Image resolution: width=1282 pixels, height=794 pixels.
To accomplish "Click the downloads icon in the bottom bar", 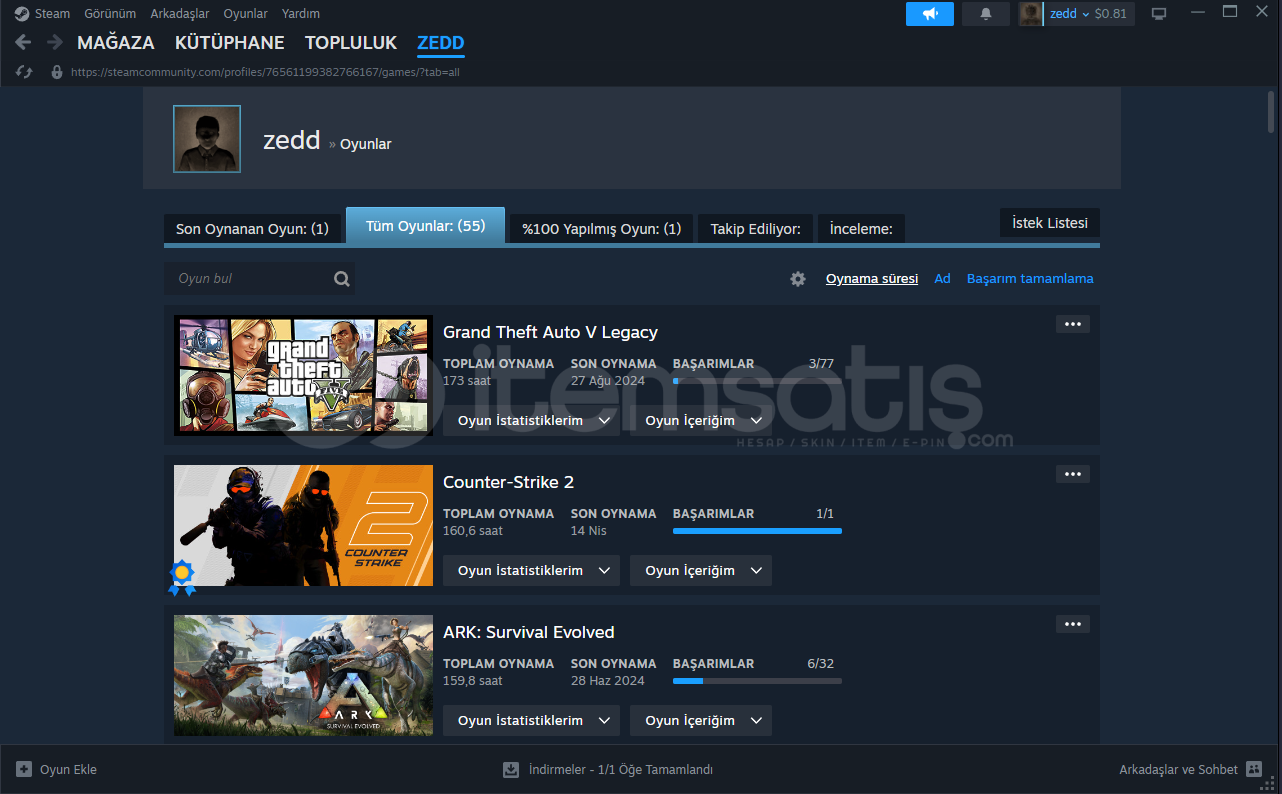I will 511,770.
